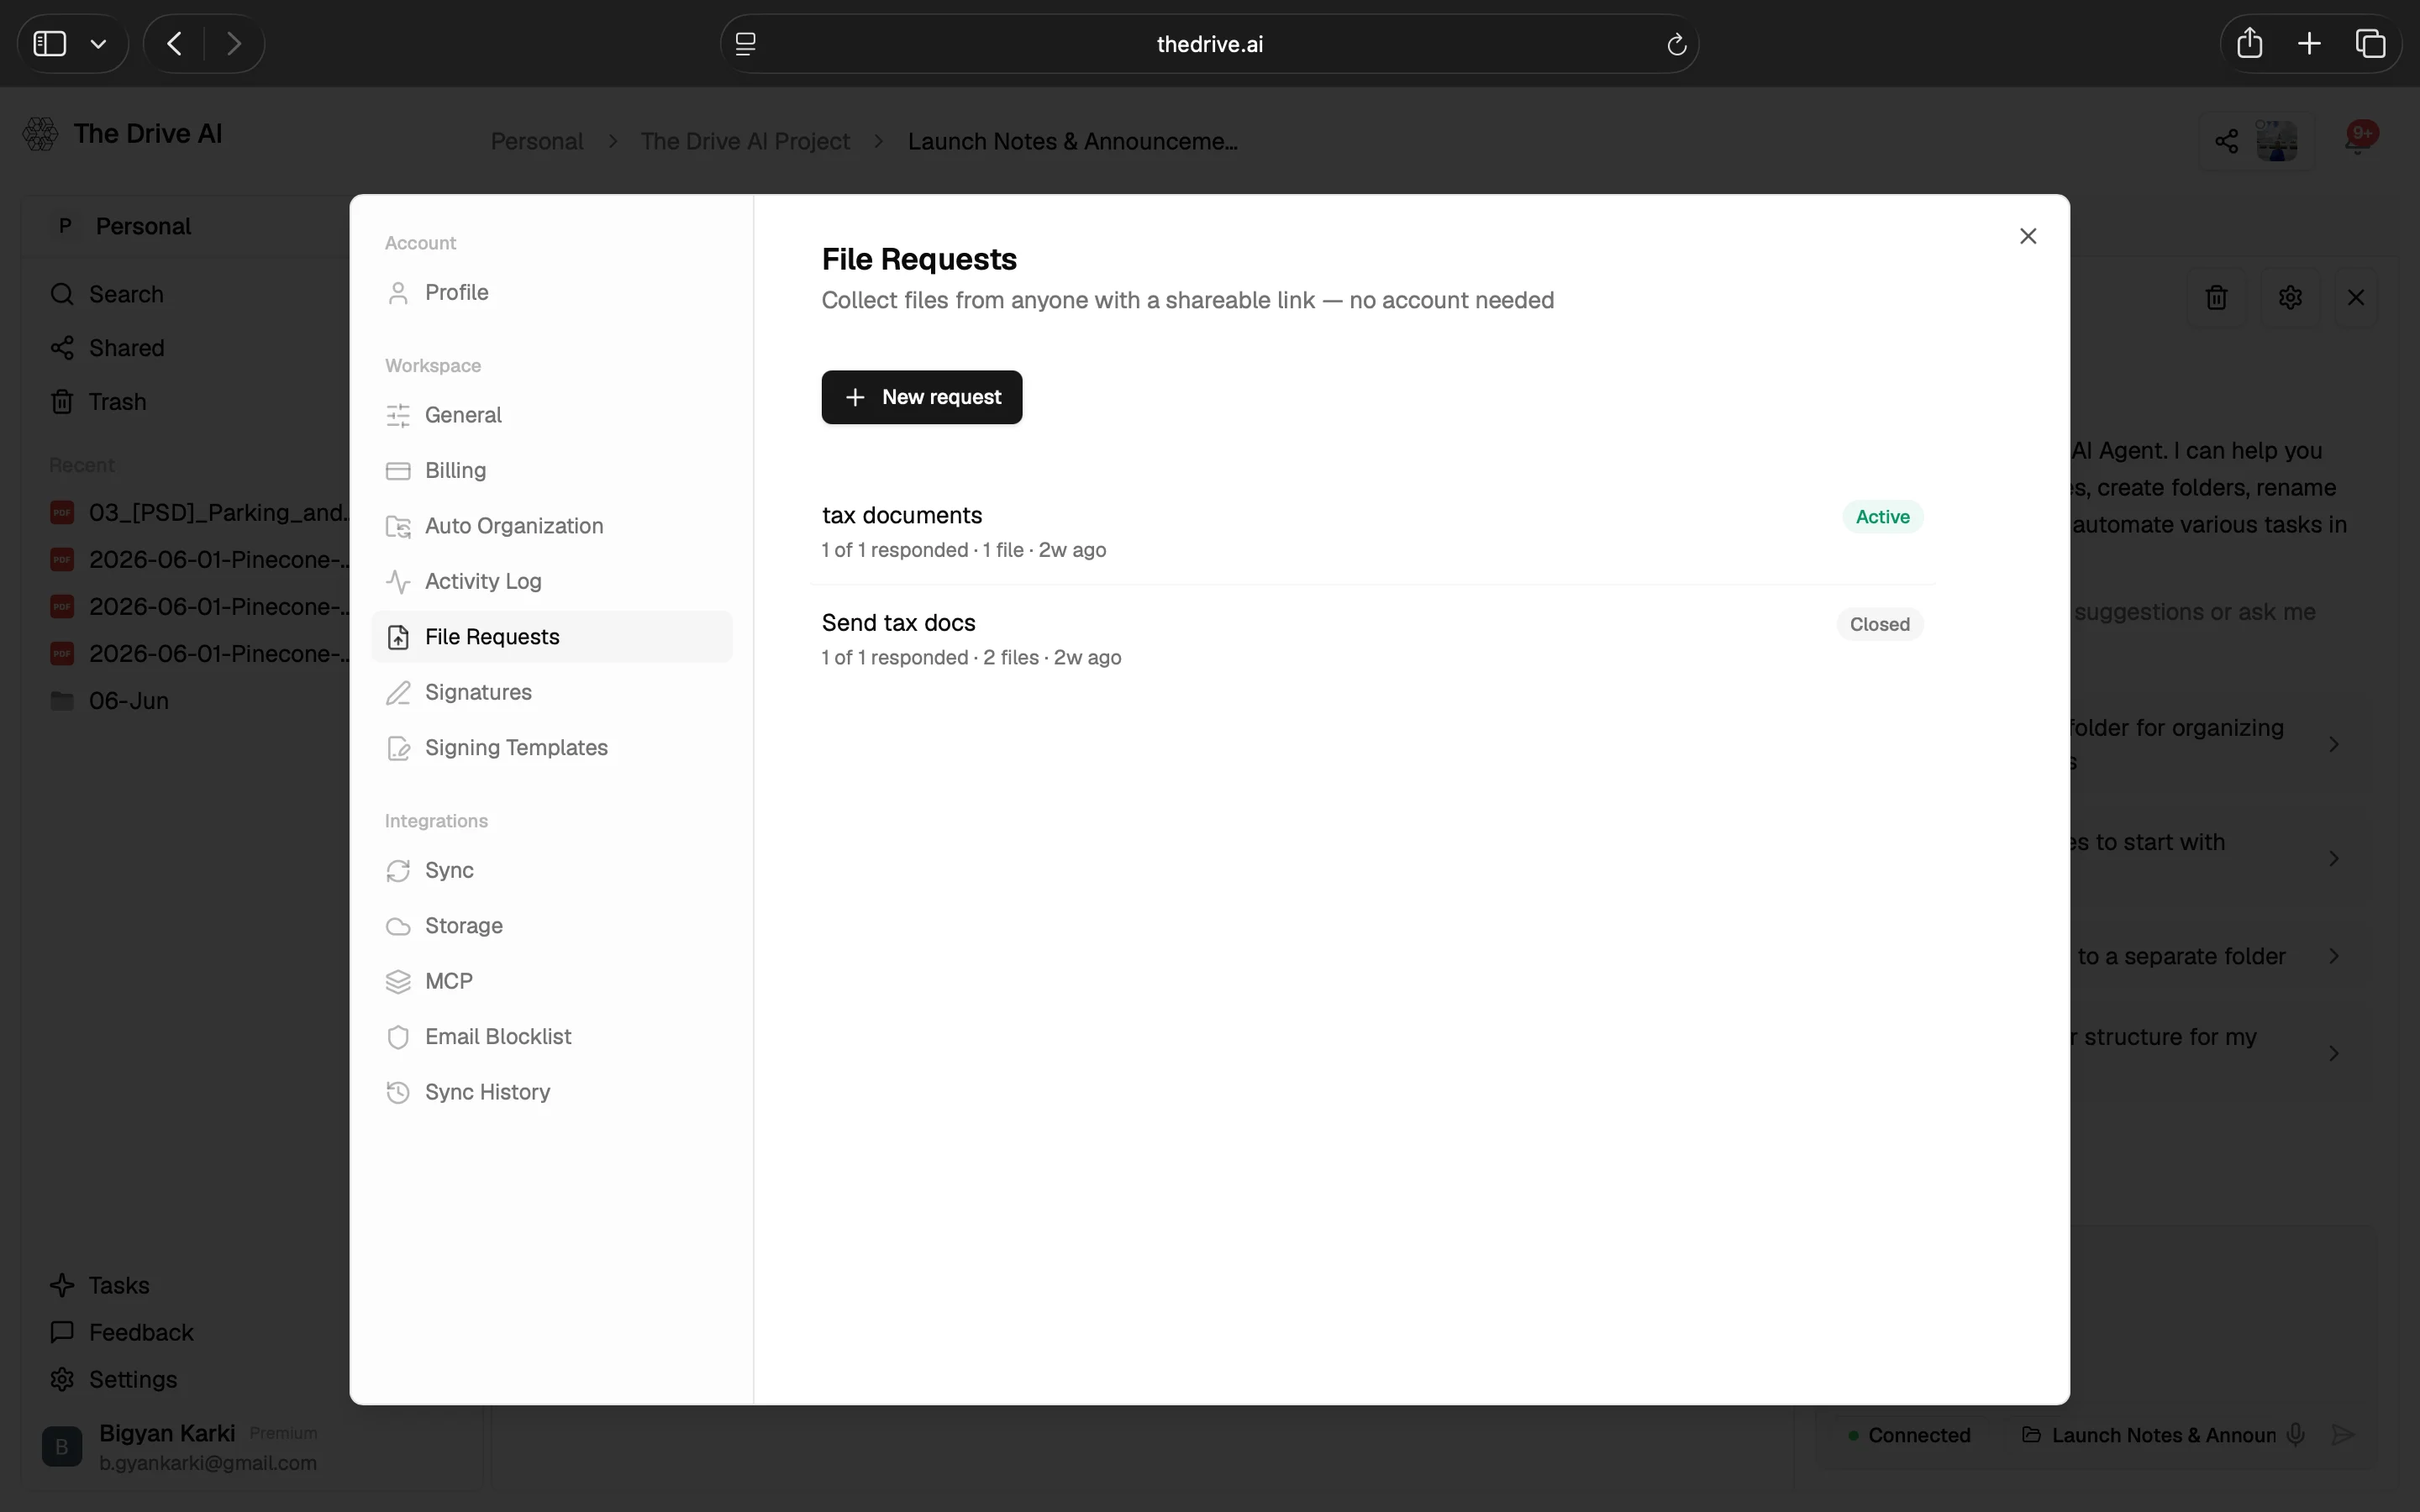The image size is (2420, 1512).
Task: Open a new browser tab
Action: [2309, 43]
